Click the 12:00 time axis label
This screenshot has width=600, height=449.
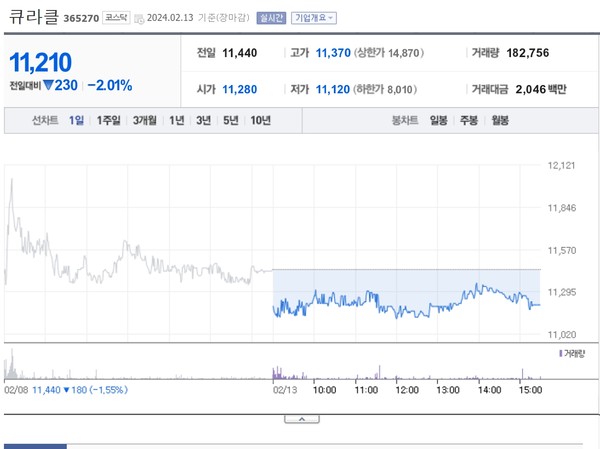407,390
